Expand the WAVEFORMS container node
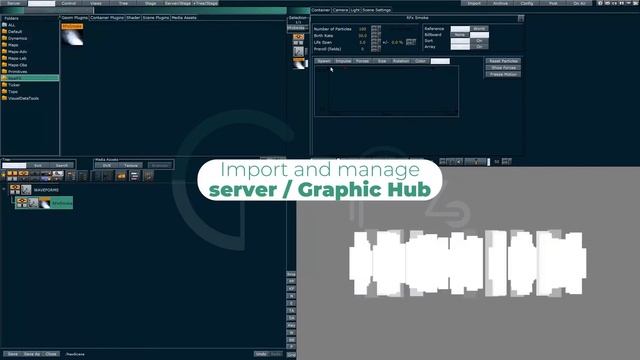 [4, 189]
